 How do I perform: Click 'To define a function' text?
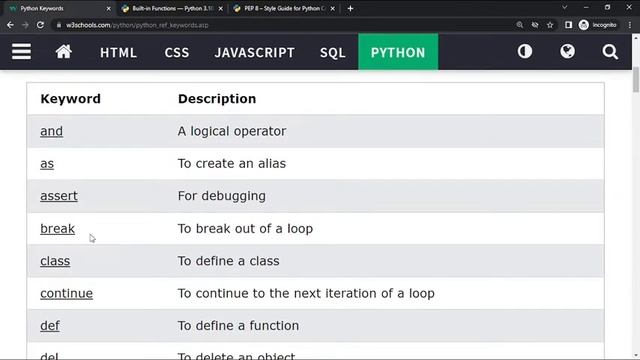click(238, 326)
